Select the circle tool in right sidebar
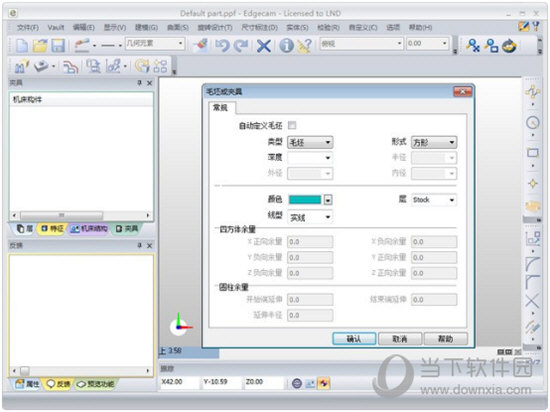 point(533,122)
